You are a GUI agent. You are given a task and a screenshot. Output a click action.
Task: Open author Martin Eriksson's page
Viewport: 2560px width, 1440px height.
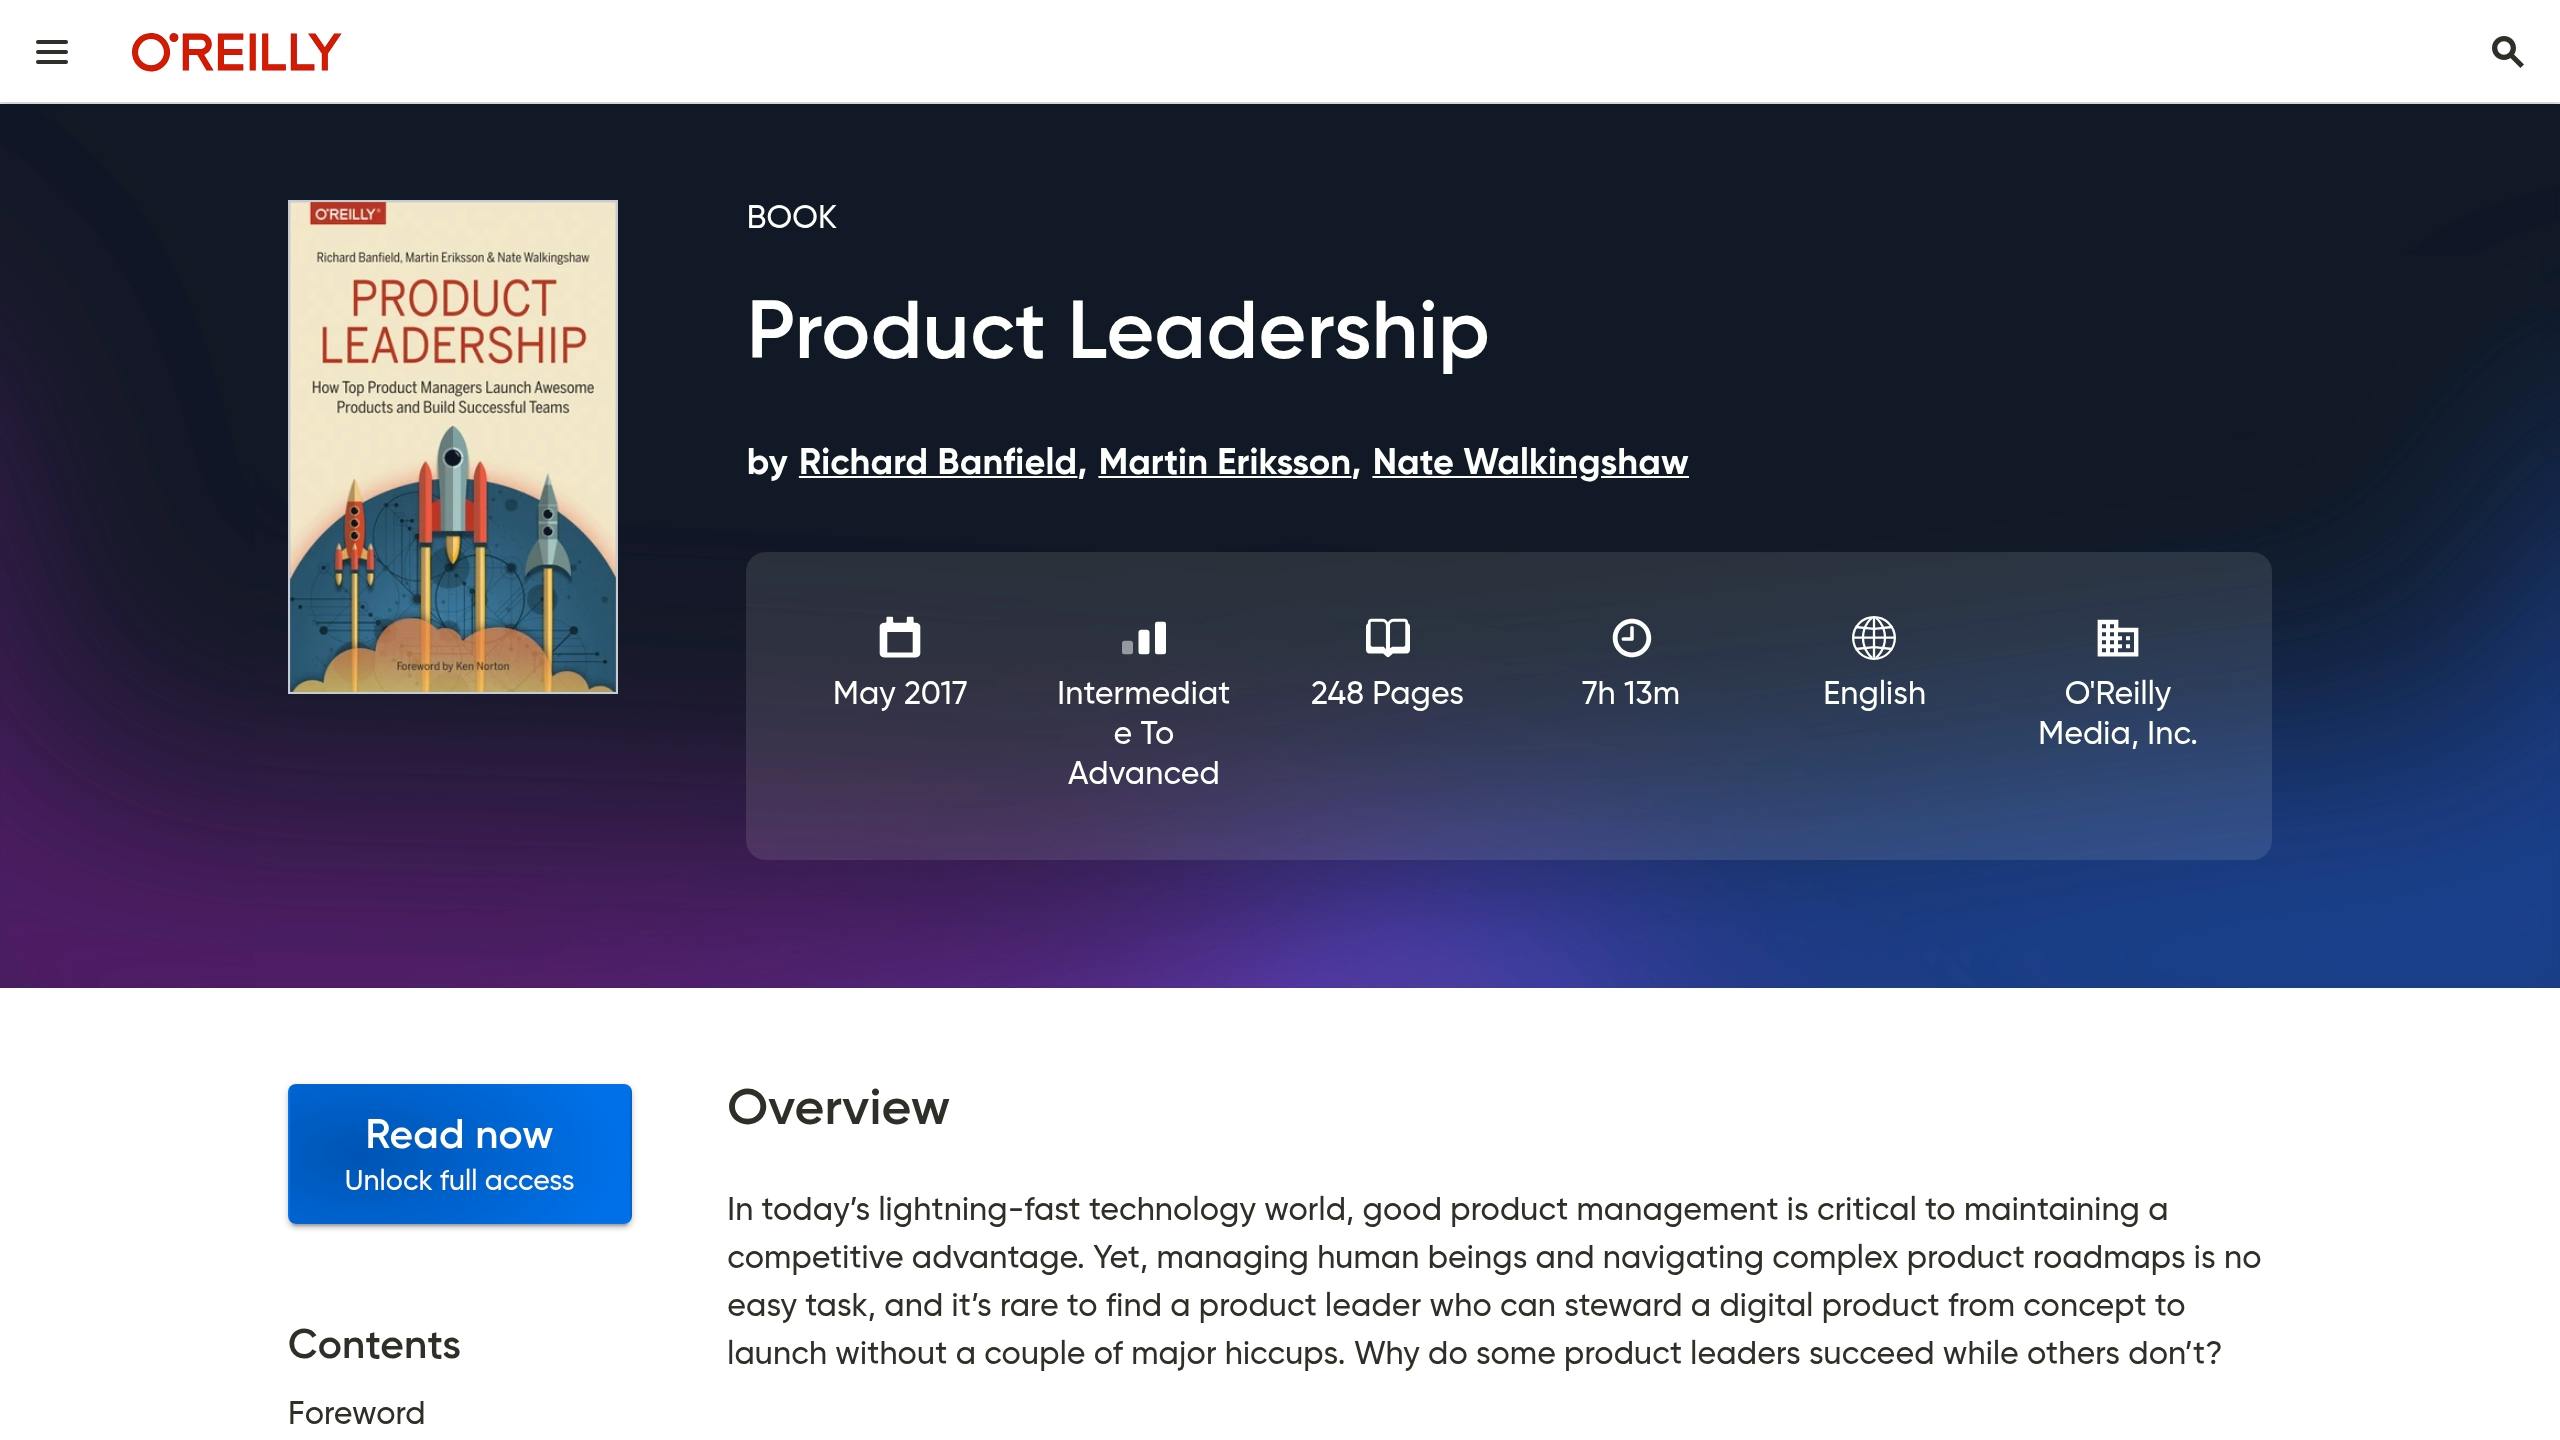[x=1225, y=462]
